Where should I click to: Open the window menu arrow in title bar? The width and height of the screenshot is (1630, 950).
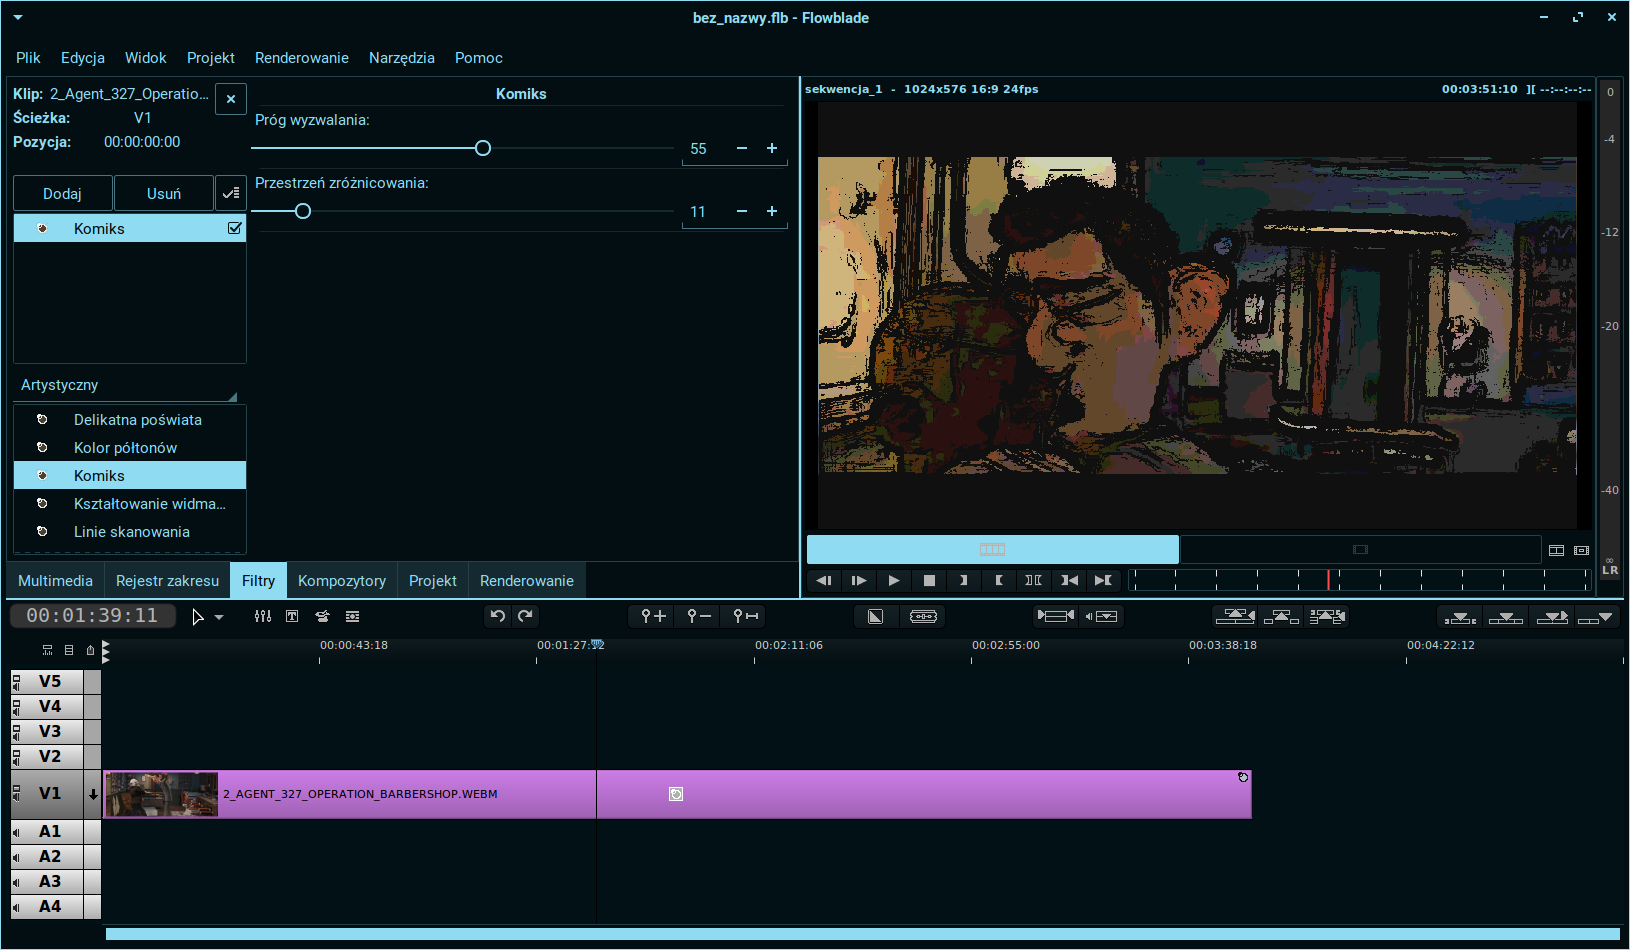18,17
